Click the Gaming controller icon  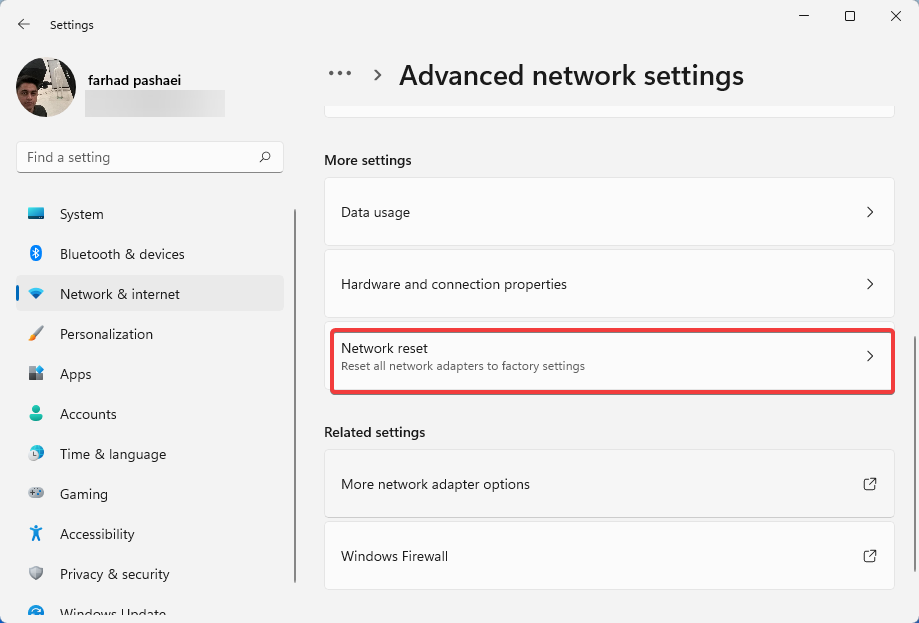click(x=36, y=494)
